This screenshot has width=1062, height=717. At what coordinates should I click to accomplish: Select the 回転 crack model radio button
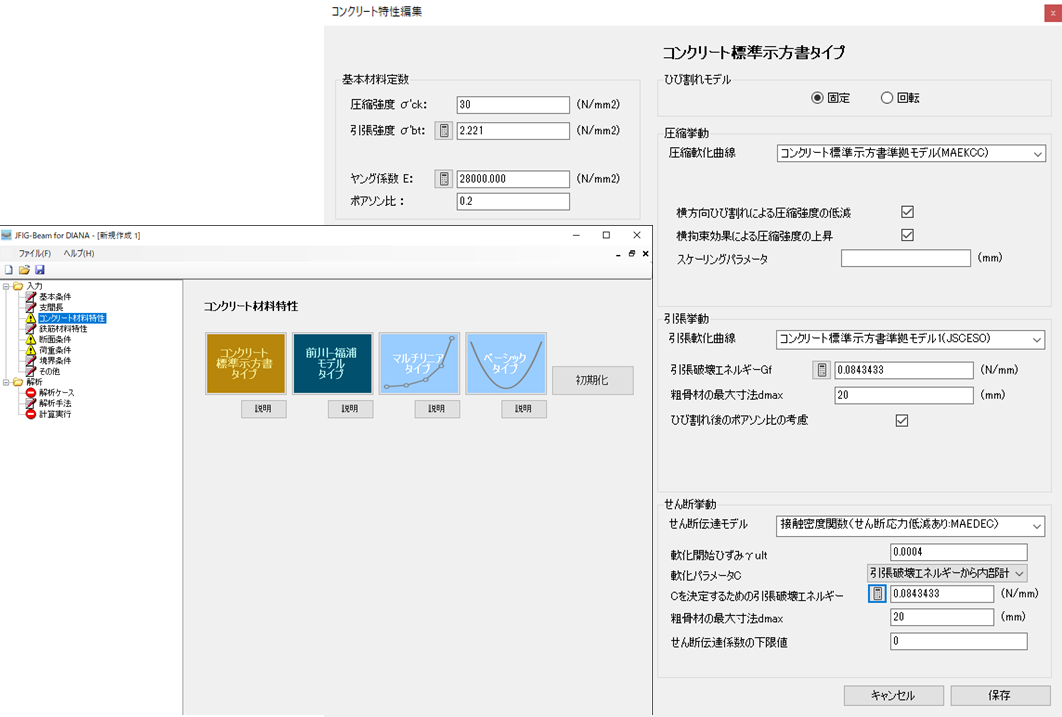(887, 98)
